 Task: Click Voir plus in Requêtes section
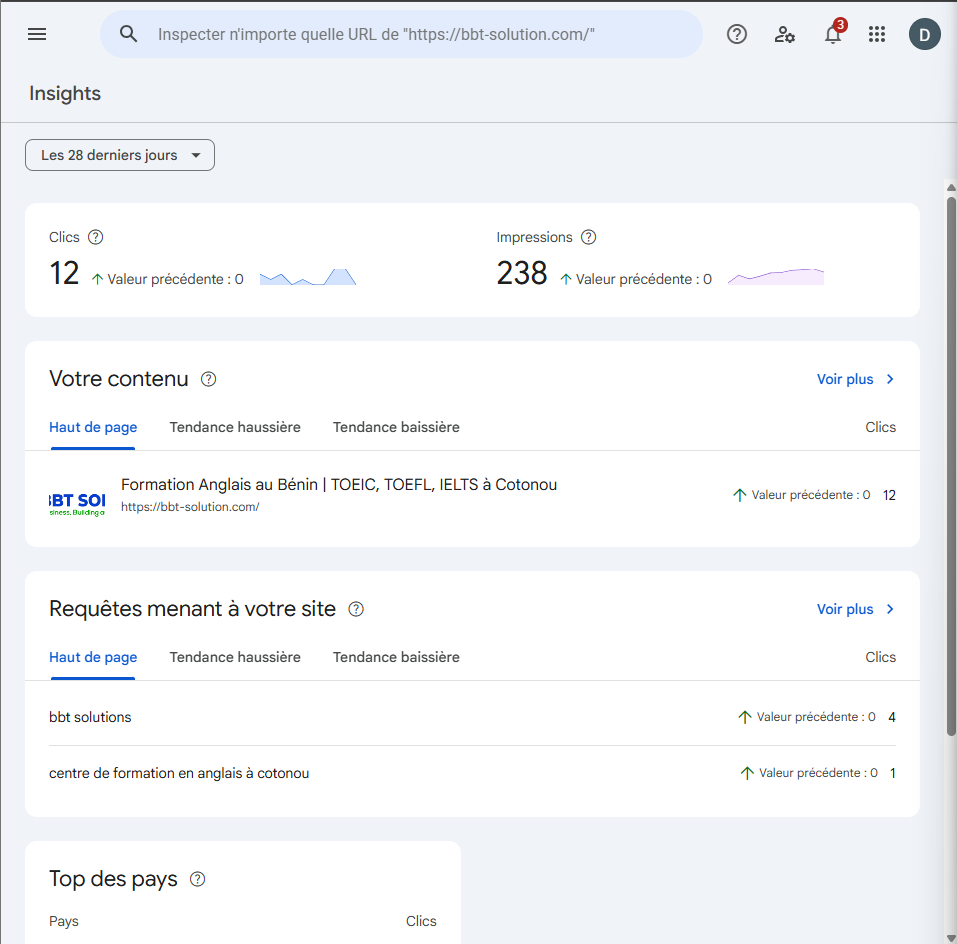(x=856, y=610)
